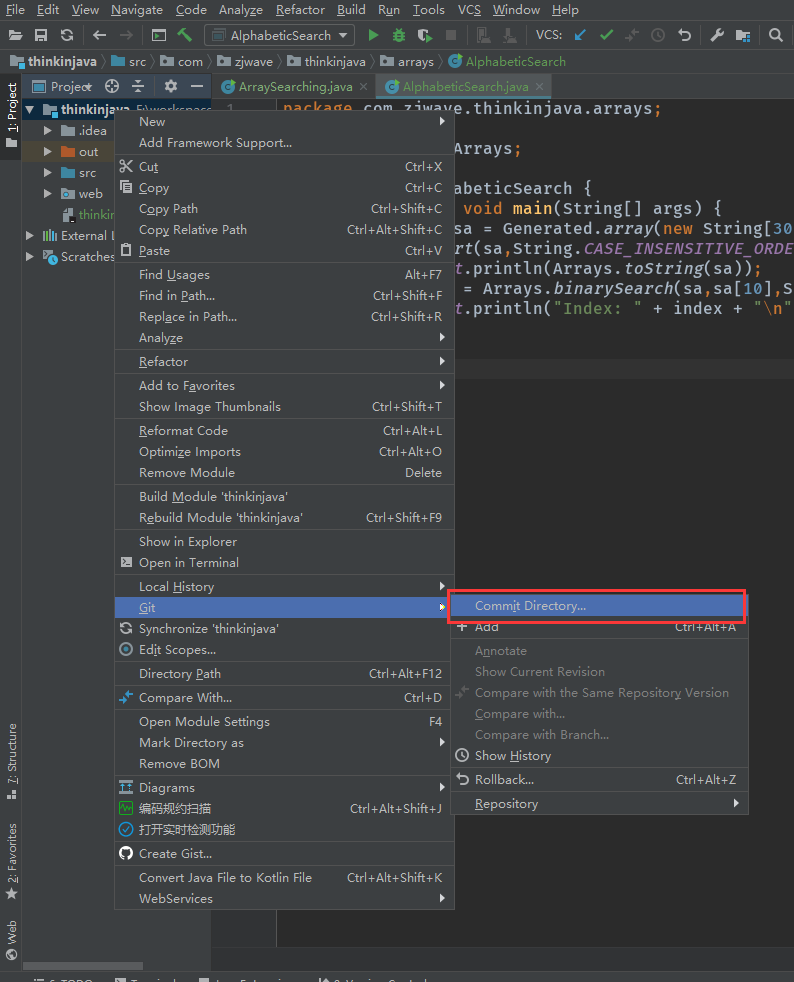Screen dimensions: 794x982
Task: Open Project panel gear settings
Action: pyautogui.click(x=171, y=87)
